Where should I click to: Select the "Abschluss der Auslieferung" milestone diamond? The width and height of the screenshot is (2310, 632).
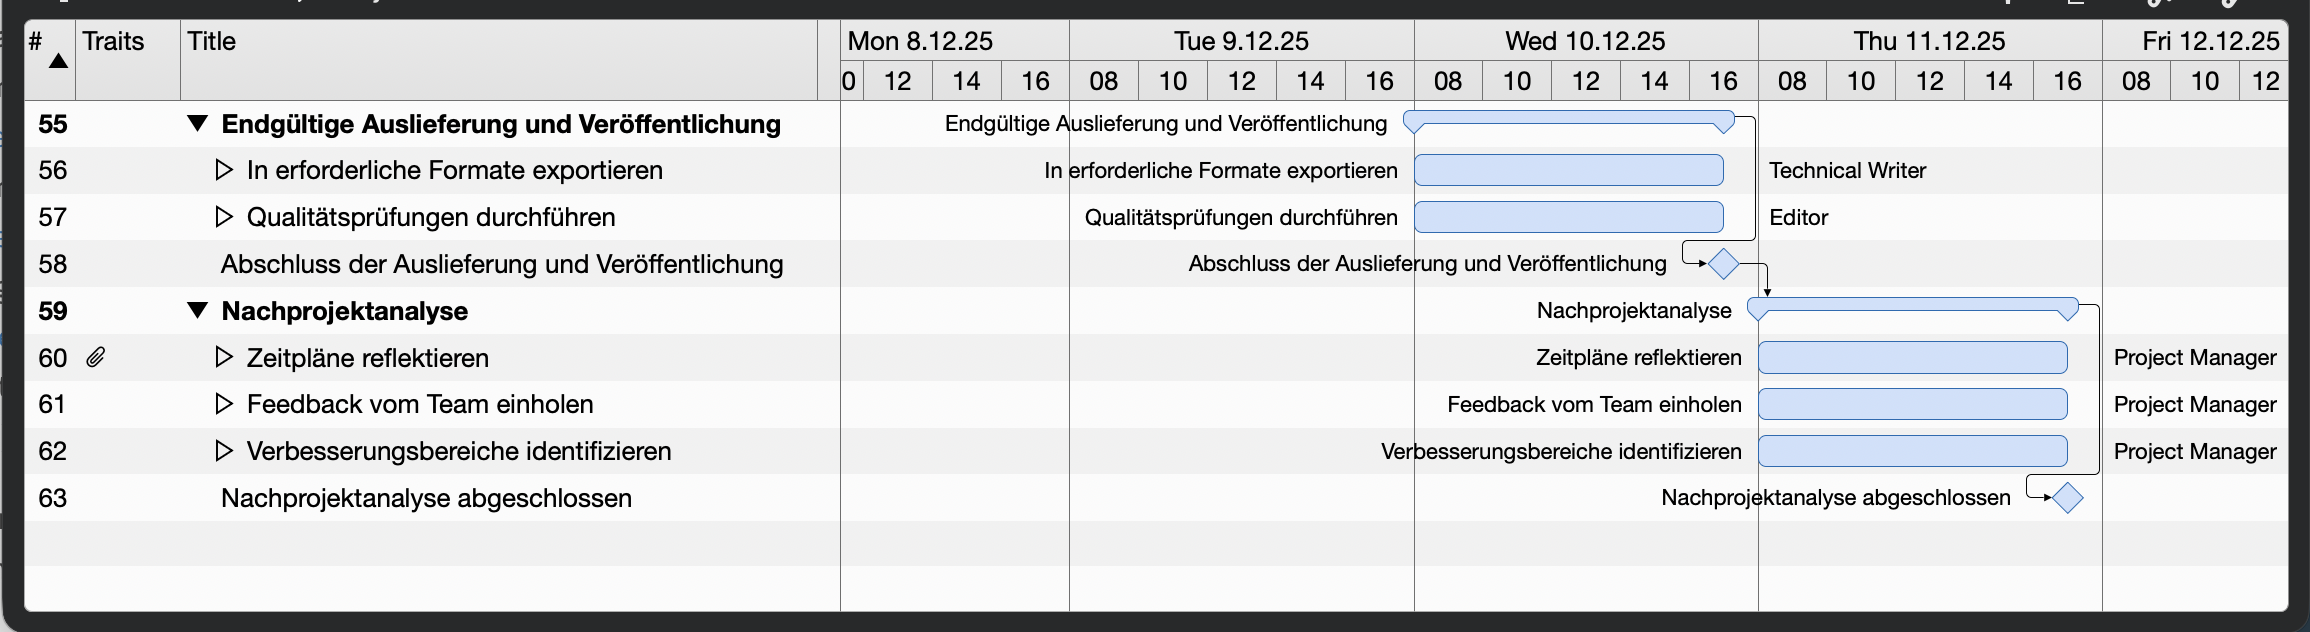[1722, 264]
